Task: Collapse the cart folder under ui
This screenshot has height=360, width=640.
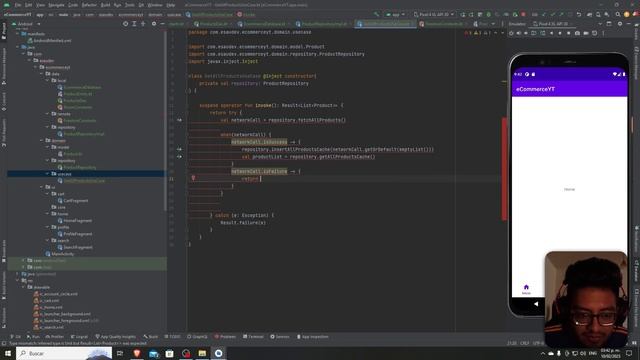Action: pyautogui.click(x=48, y=194)
